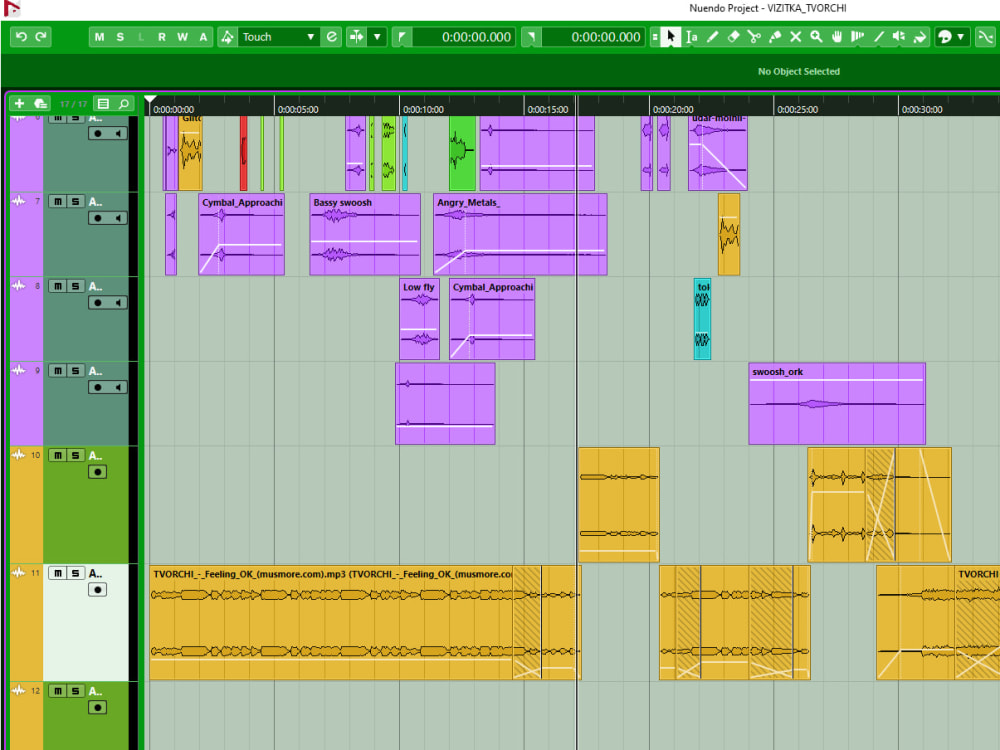Open the Auto-Scroll settings dropdown arrow

[377, 37]
